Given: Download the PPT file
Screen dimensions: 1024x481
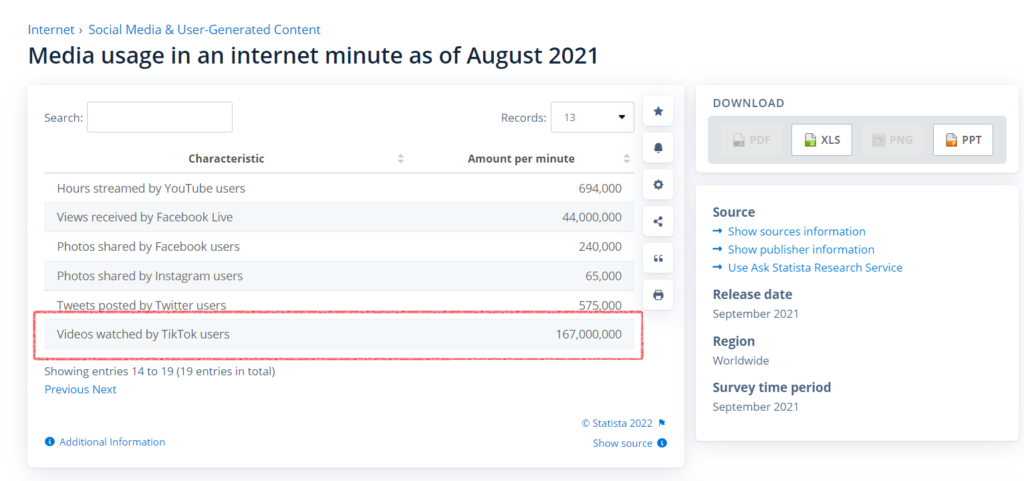Looking at the screenshot, I should click(x=962, y=140).
